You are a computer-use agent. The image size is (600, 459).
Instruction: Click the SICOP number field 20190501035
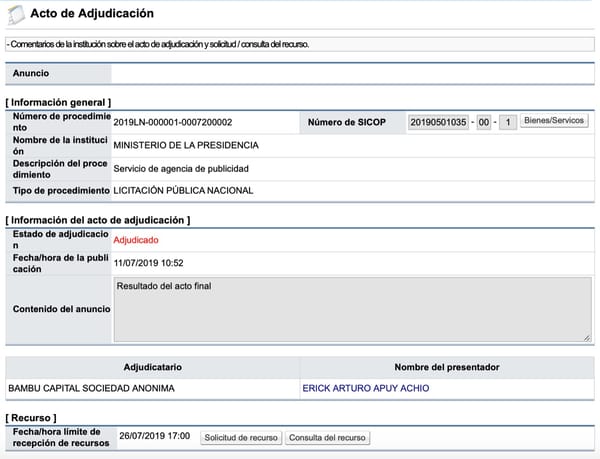coord(438,122)
